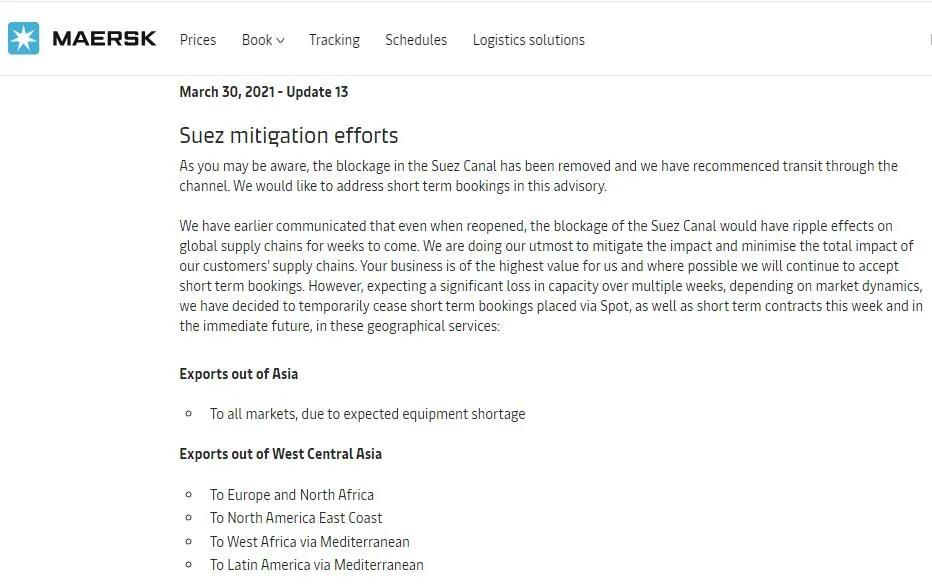Select the 'Exports out of Asia' heading
Viewport: 932px width, 584px height.
click(x=239, y=374)
